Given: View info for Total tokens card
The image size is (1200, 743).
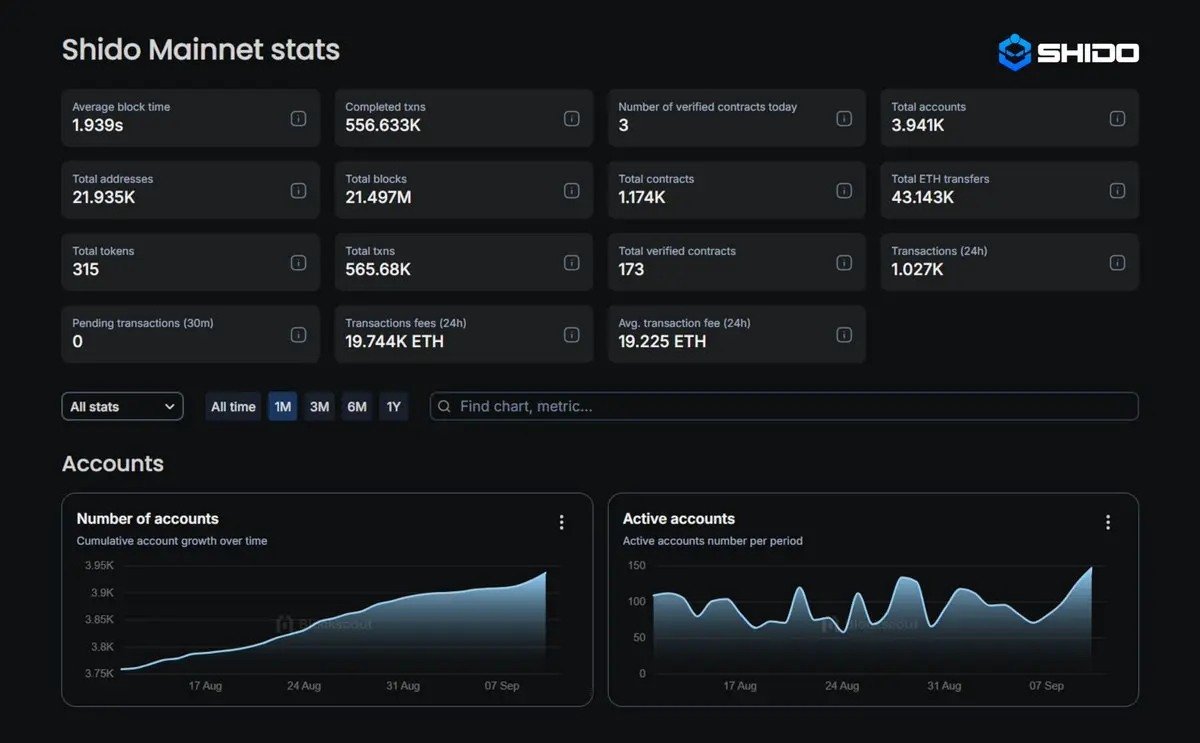Looking at the screenshot, I should [x=298, y=262].
